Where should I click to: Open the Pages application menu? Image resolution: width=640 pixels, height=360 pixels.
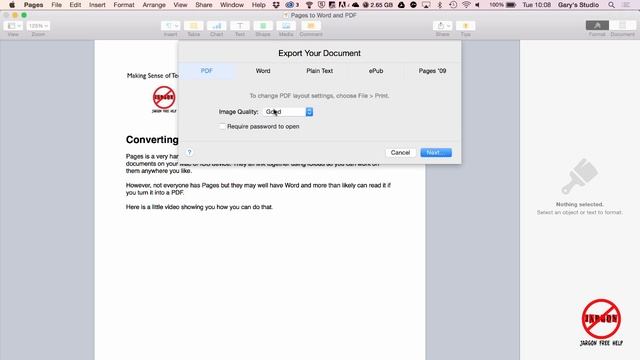[x=33, y=5]
